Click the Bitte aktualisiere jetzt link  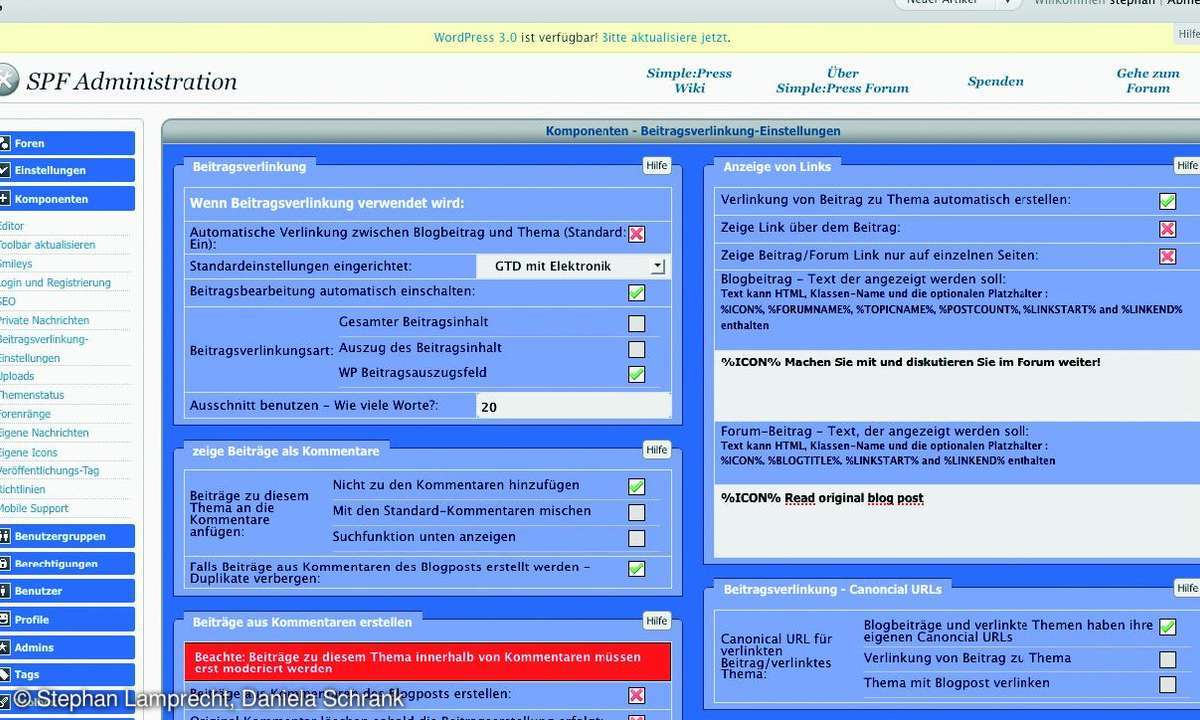click(665, 38)
